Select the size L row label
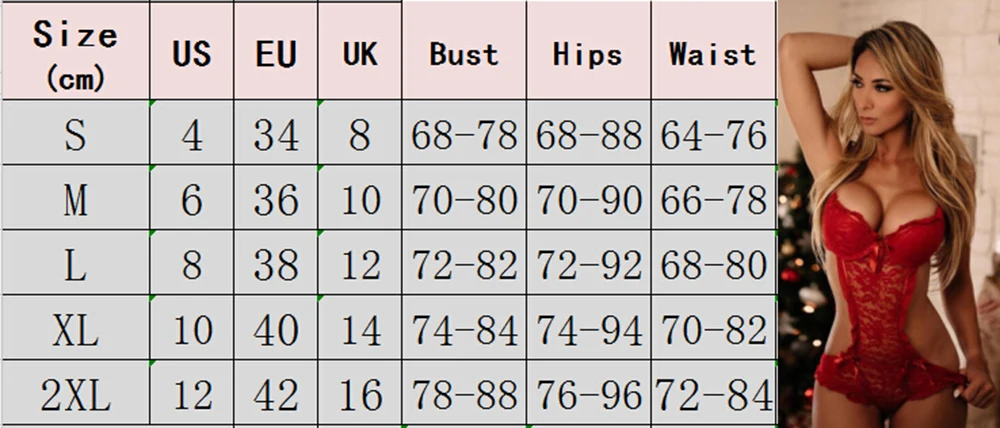 75,262
